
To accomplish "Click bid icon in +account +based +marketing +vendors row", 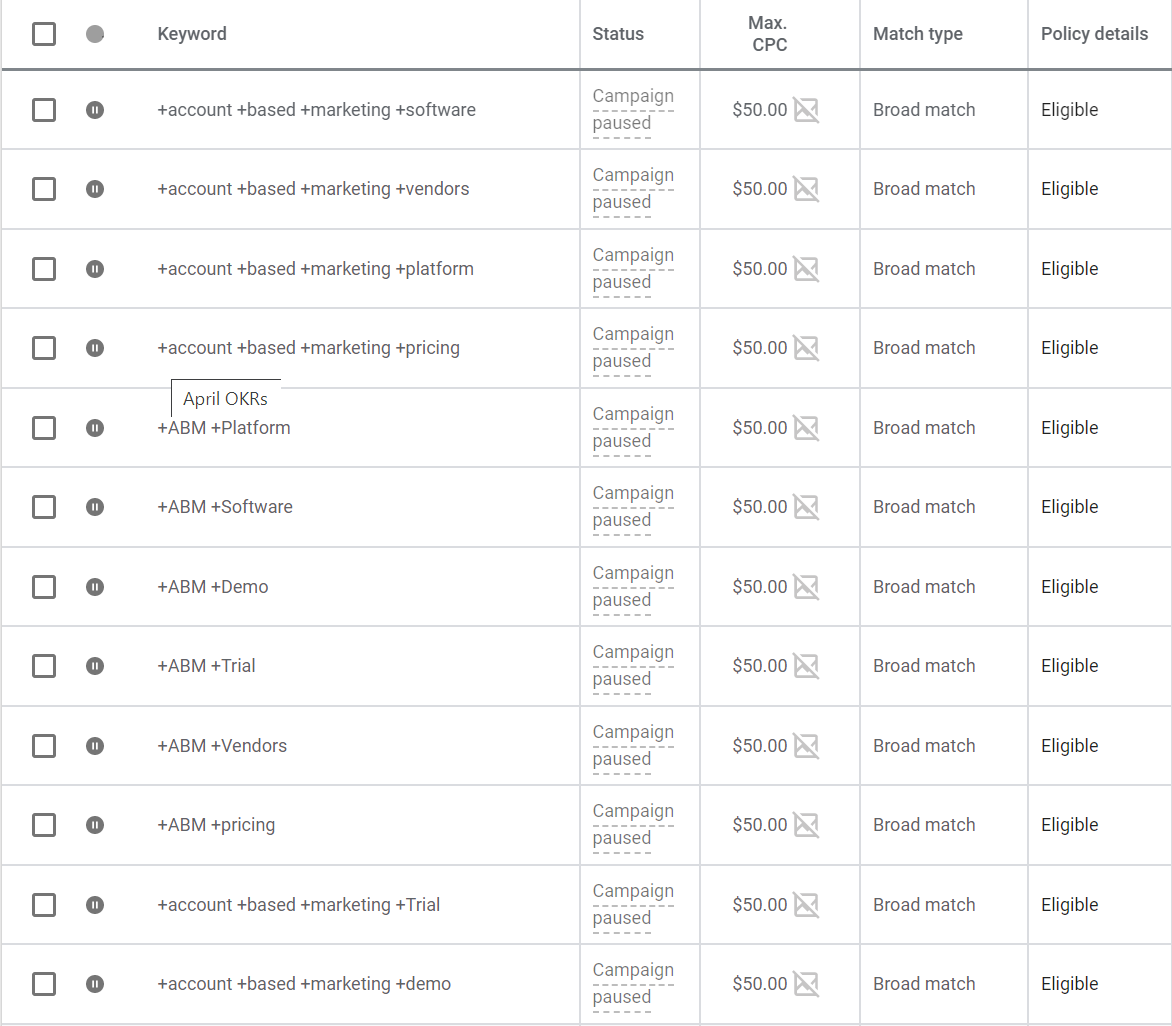I will pyautogui.click(x=806, y=189).
